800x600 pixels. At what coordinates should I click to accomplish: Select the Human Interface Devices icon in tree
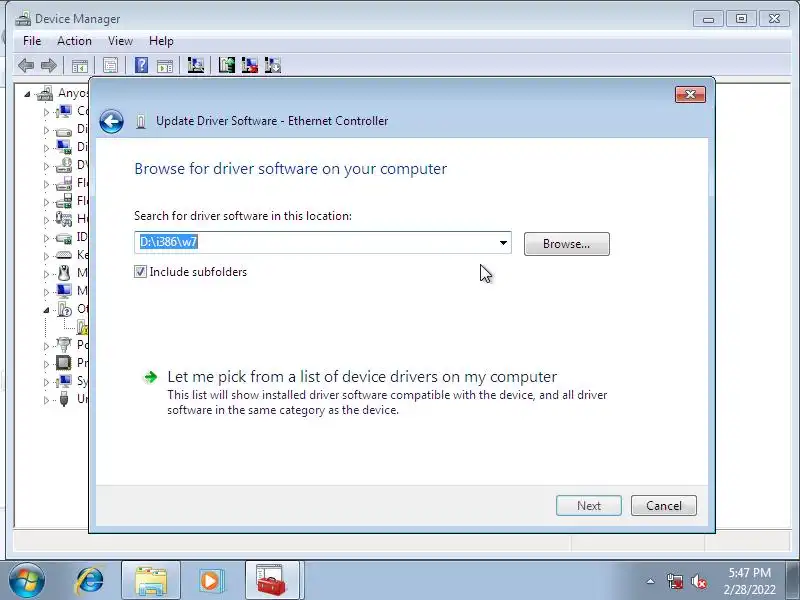point(64,219)
